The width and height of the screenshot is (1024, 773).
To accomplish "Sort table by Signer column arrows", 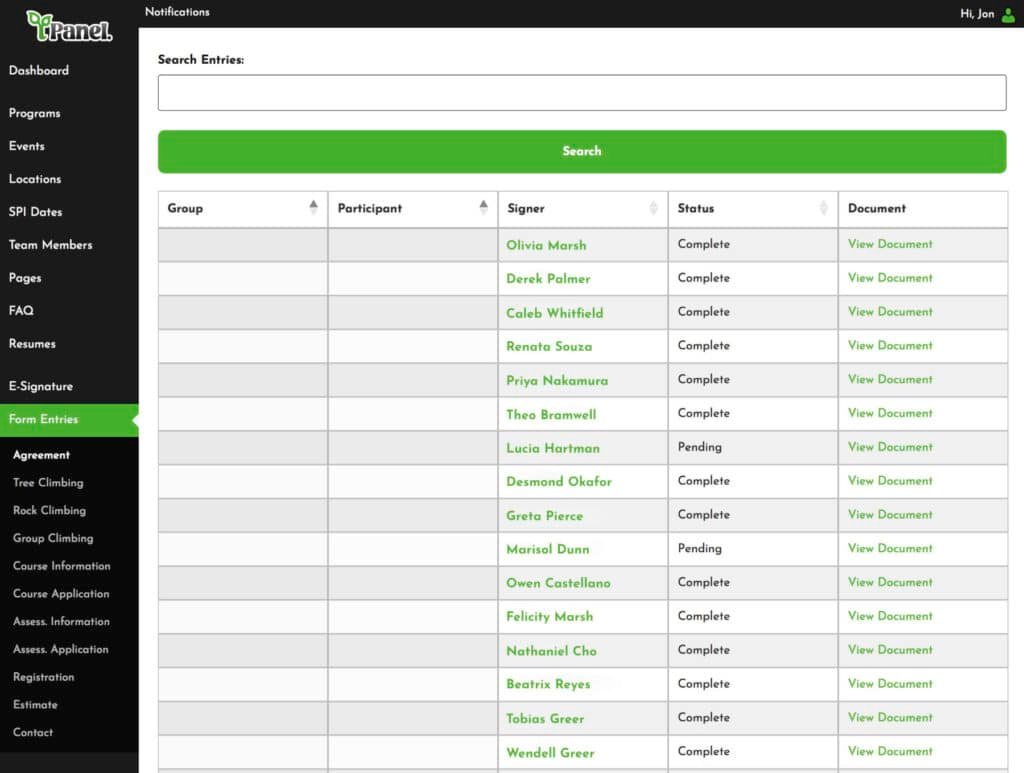I will coord(654,208).
